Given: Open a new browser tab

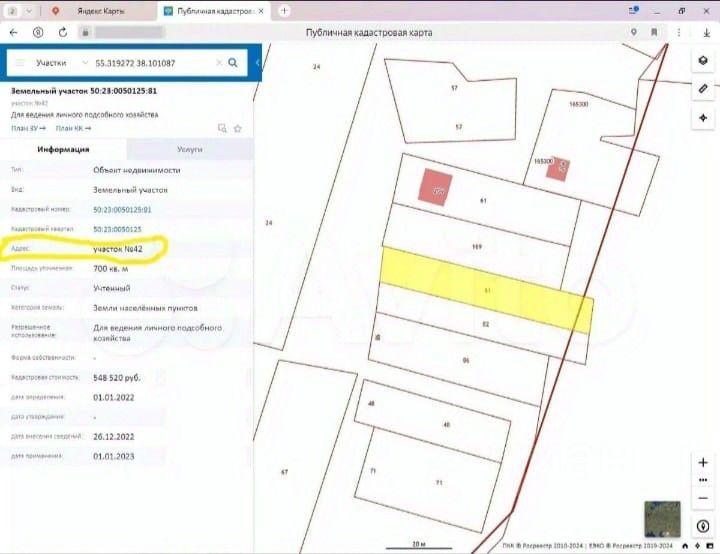Looking at the screenshot, I should (x=284, y=11).
